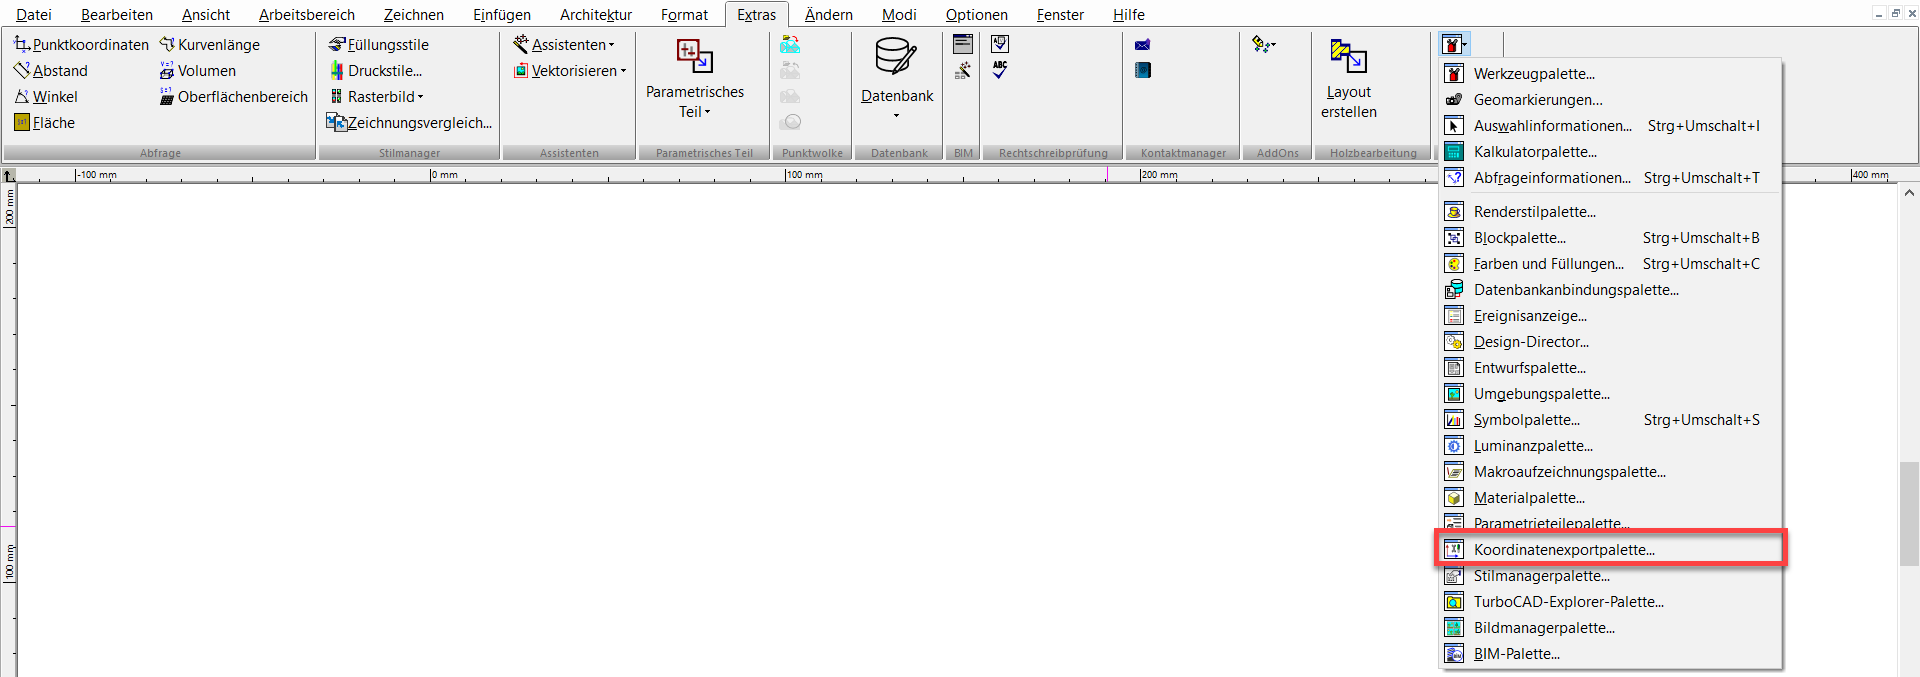The image size is (1920, 677).
Task: Open Koordinatenexportpalette entry
Action: coord(1610,550)
